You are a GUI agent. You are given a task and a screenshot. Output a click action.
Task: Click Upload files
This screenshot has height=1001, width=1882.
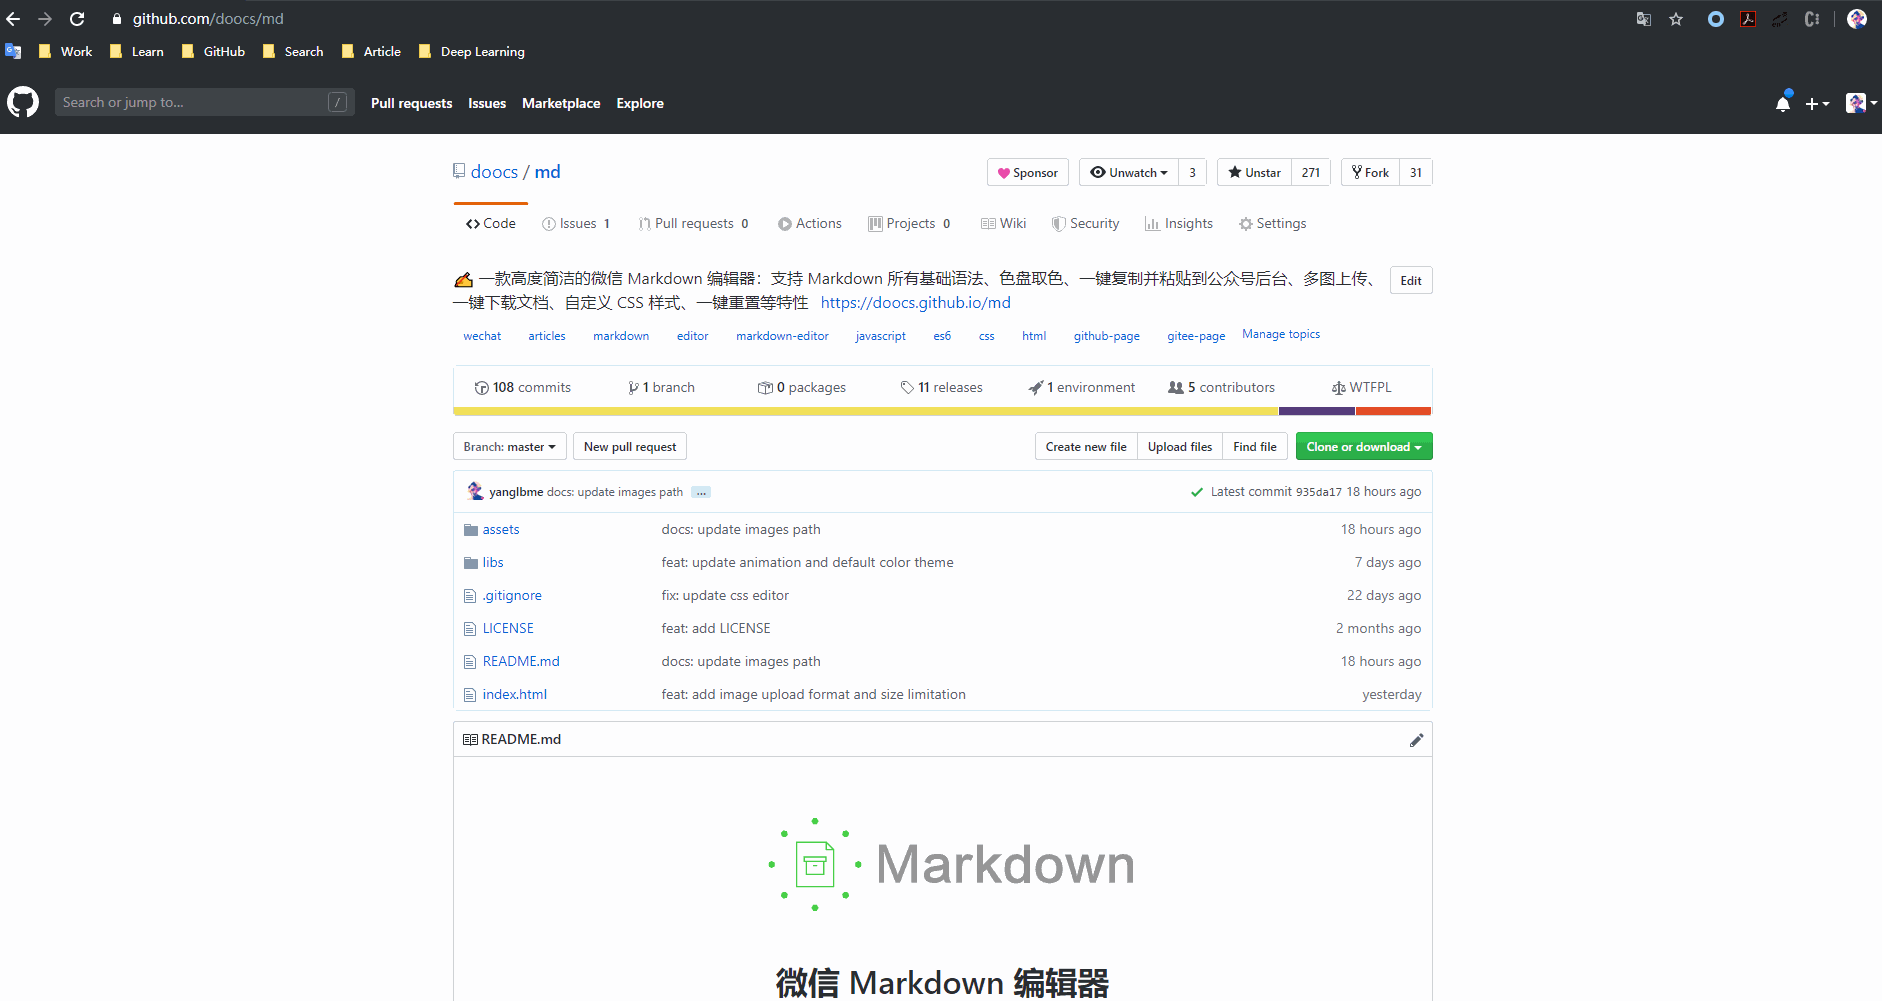coord(1180,446)
